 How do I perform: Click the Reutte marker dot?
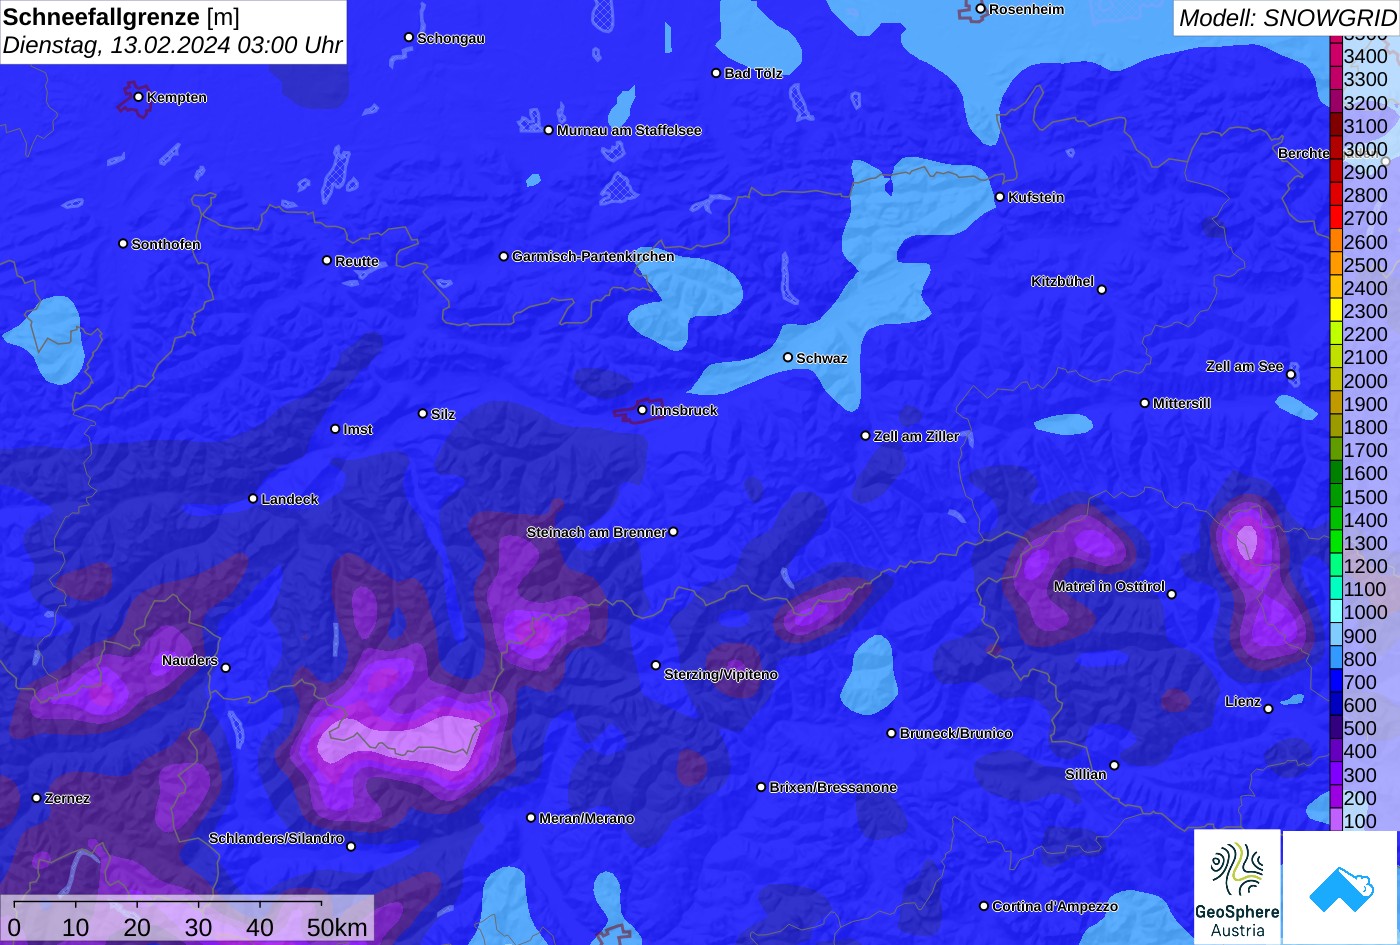[x=327, y=260]
